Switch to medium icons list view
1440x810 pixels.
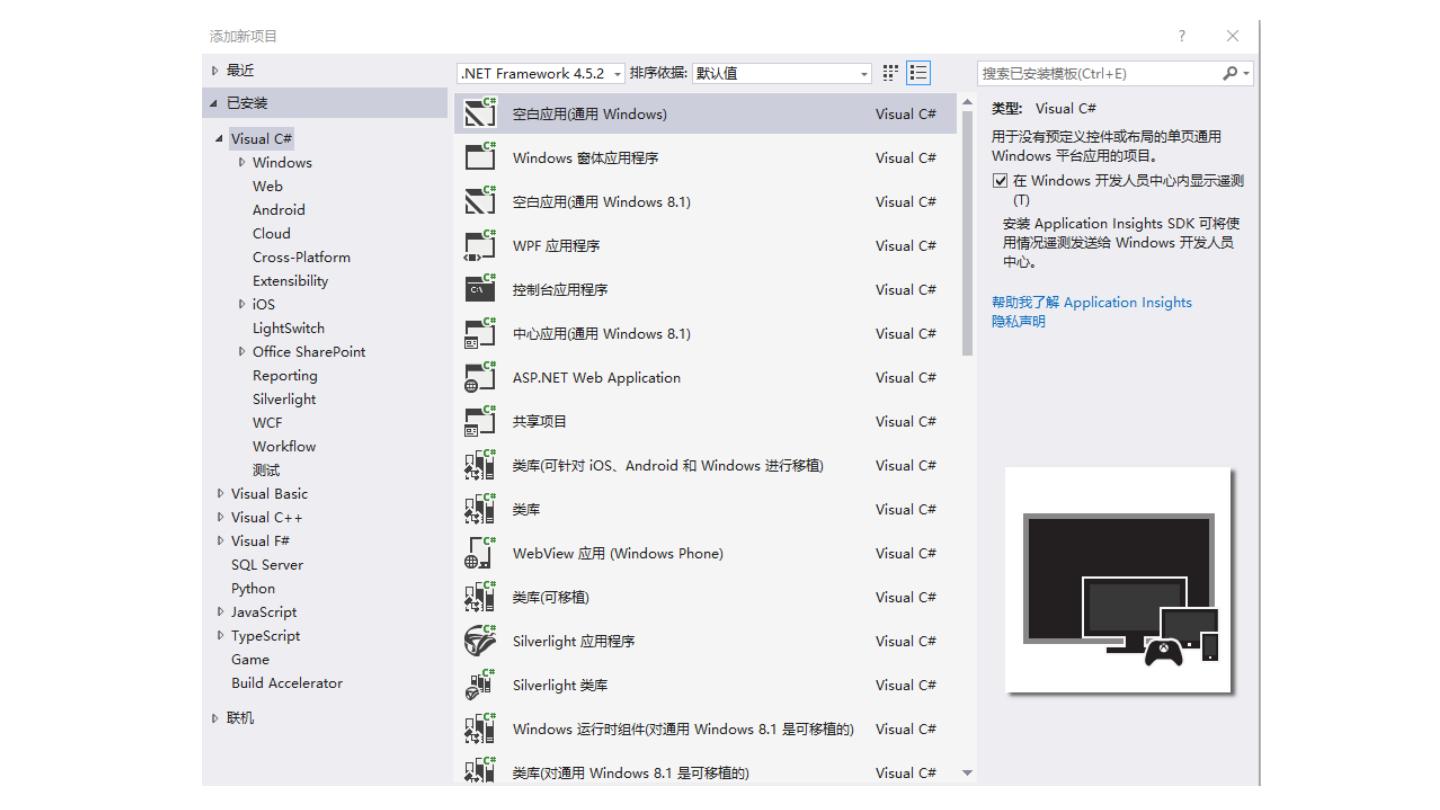(x=917, y=73)
